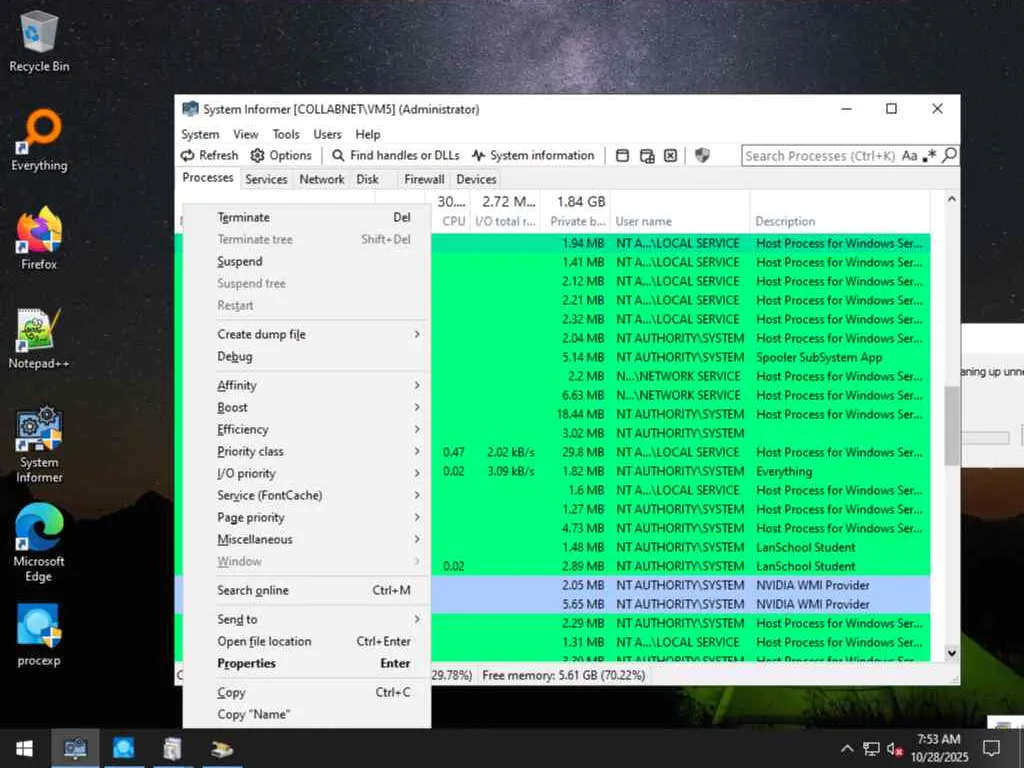Click the User name column header
The height and width of the screenshot is (768, 1024).
pos(680,211)
